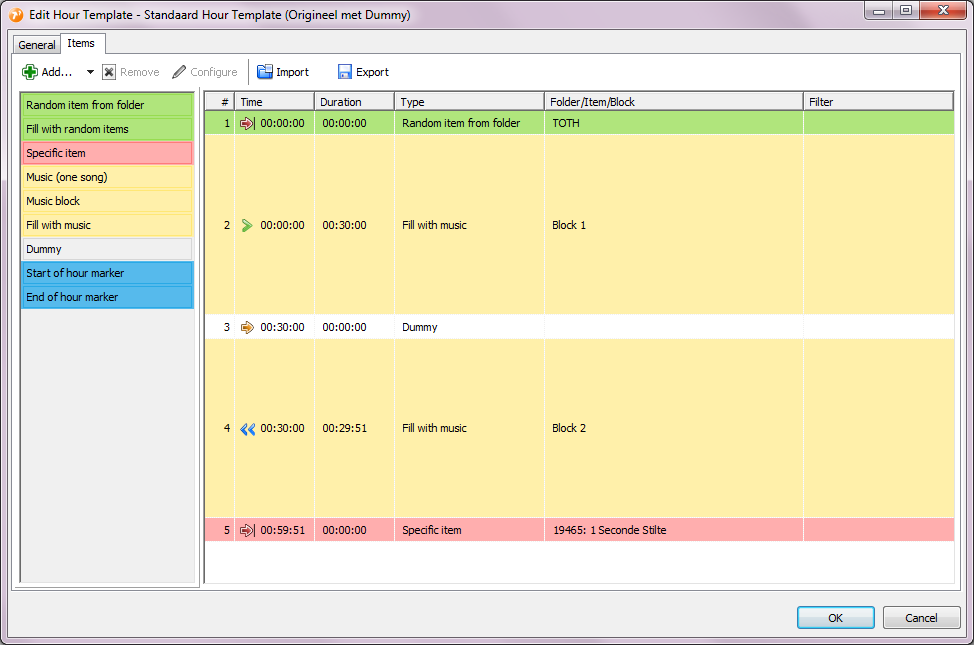The width and height of the screenshot is (974, 645).
Task: Click the Duration column header
Action: coord(354,102)
